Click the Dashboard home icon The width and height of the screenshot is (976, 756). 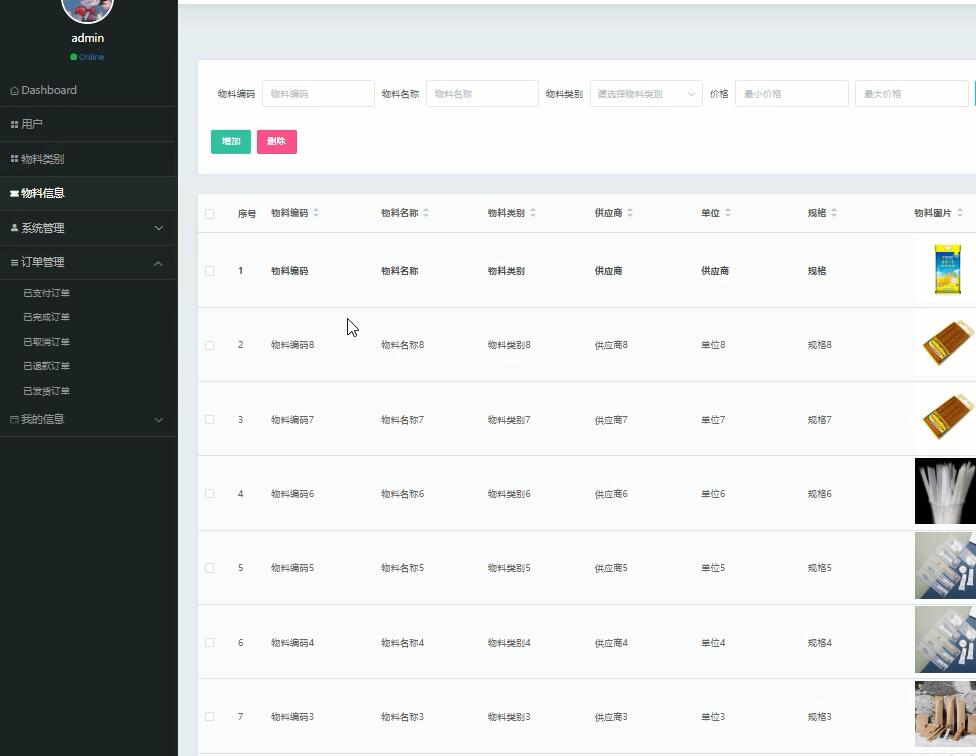coord(14,91)
